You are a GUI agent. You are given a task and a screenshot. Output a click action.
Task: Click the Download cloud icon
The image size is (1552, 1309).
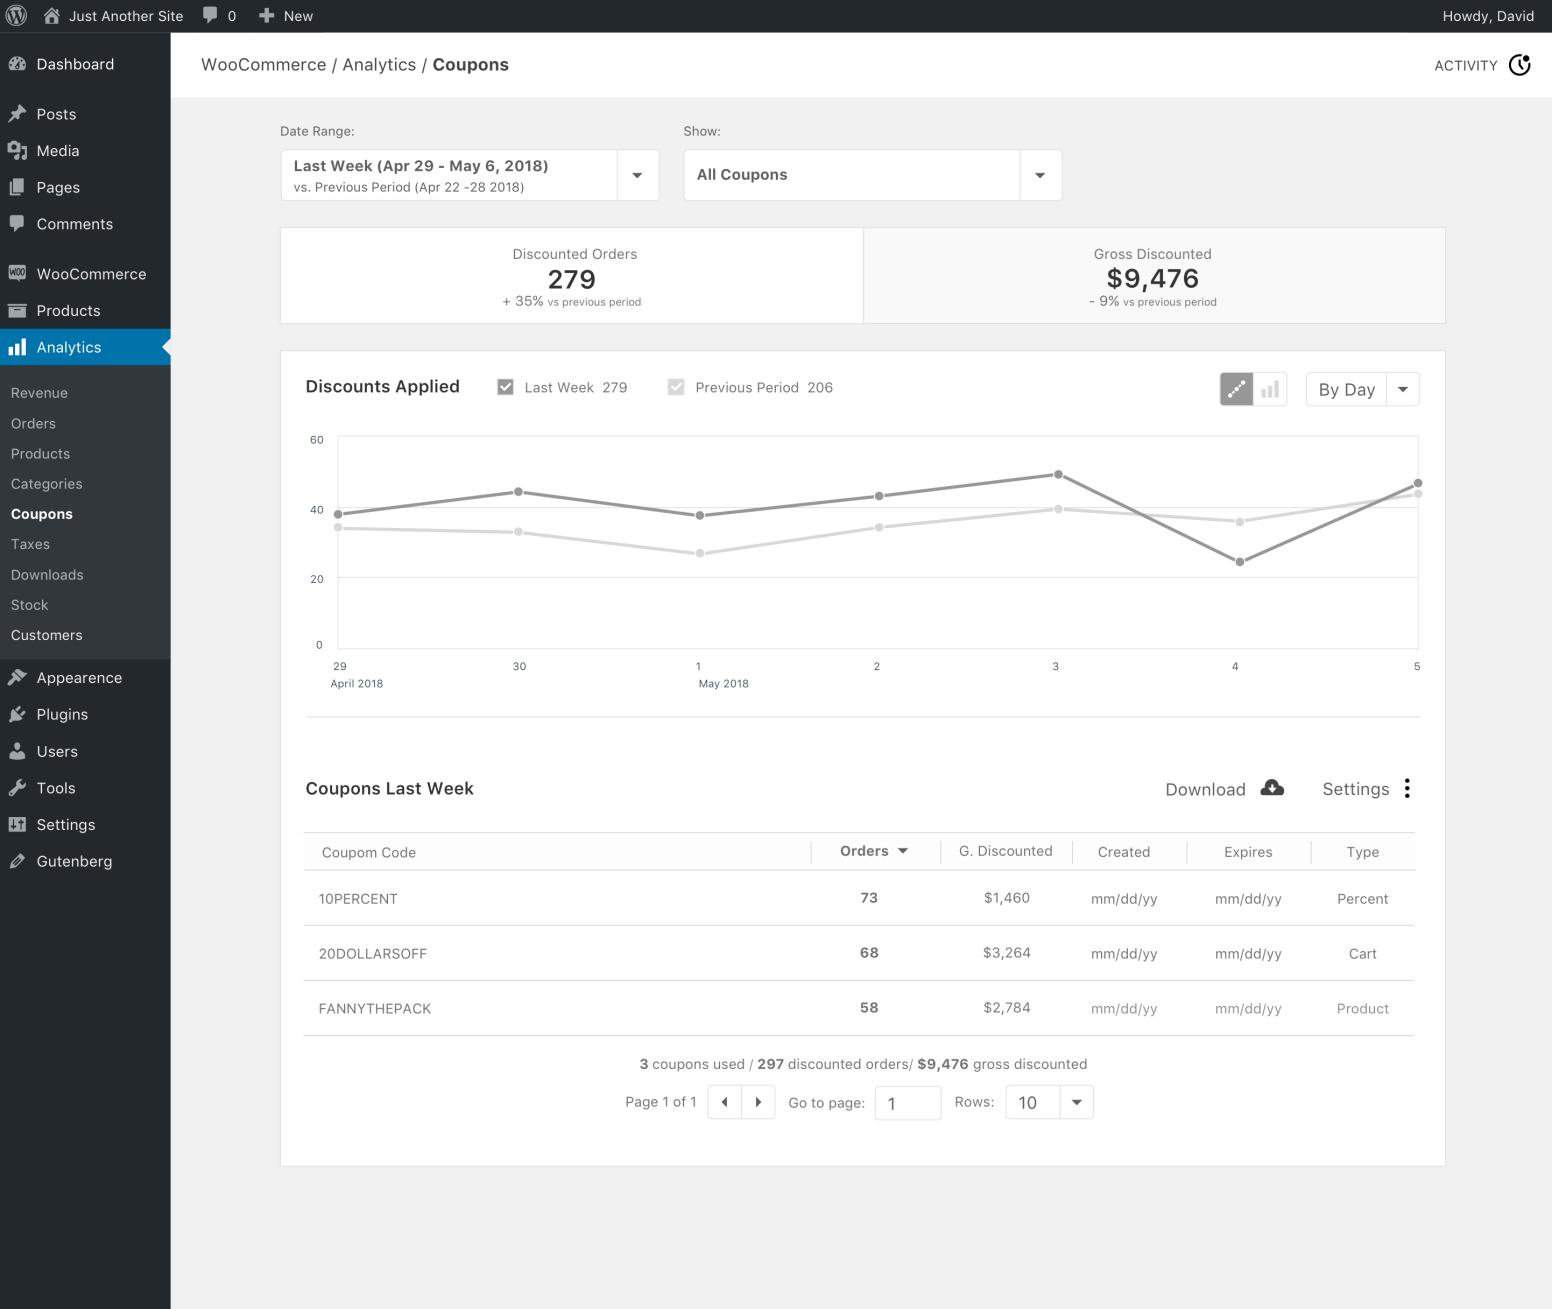[x=1272, y=788]
